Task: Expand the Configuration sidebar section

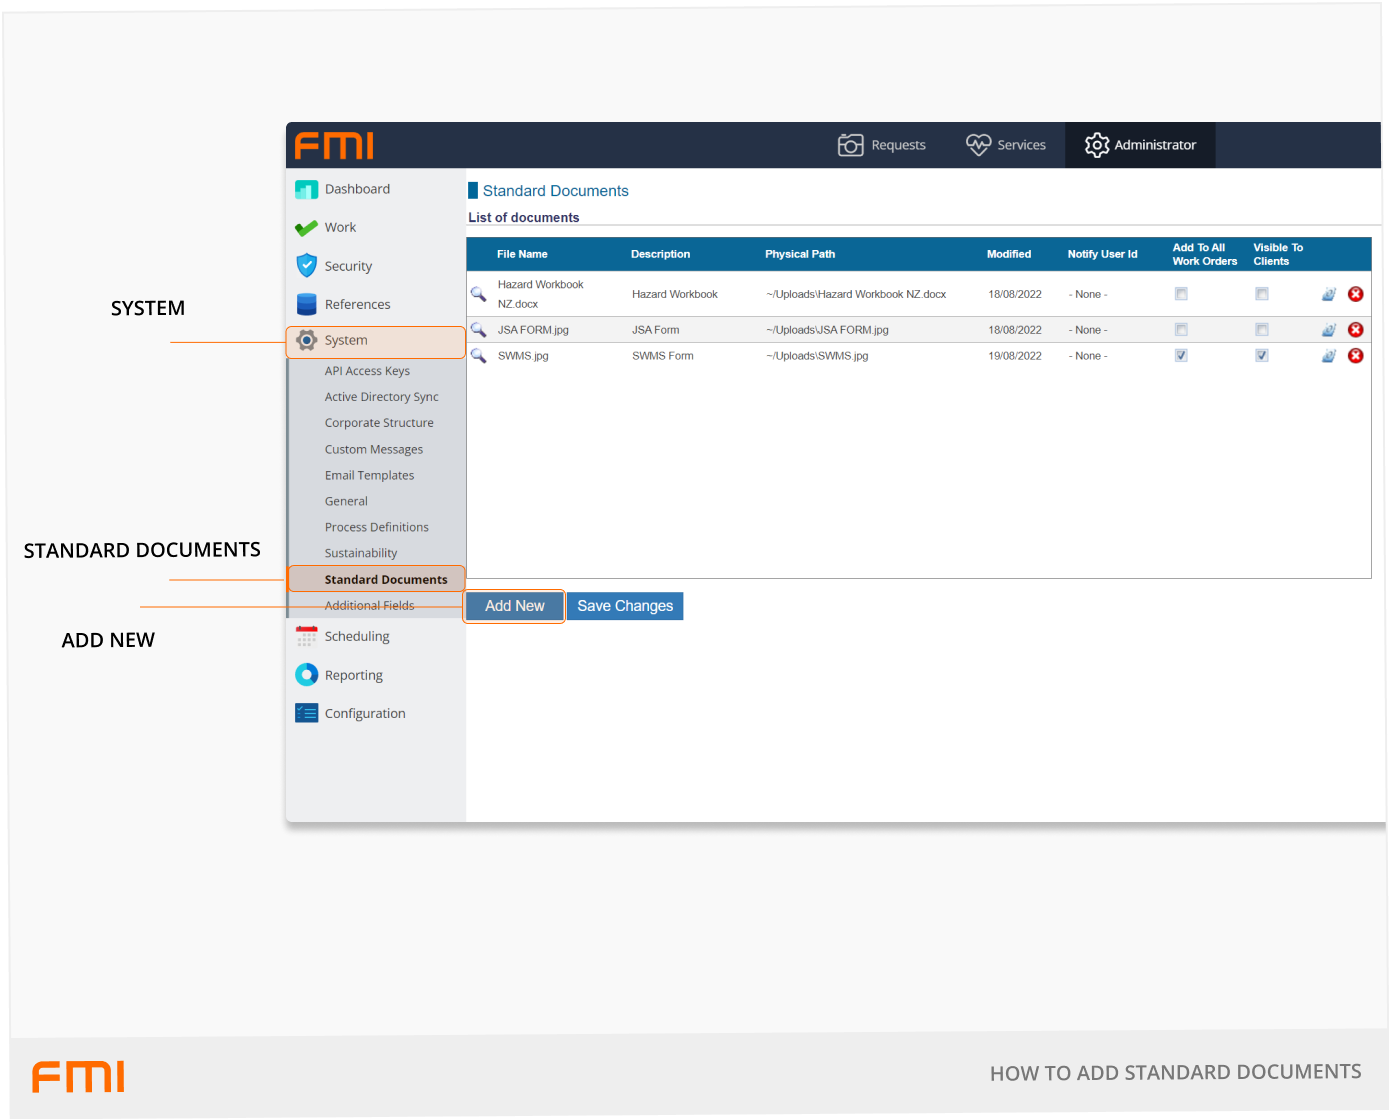Action: [364, 713]
